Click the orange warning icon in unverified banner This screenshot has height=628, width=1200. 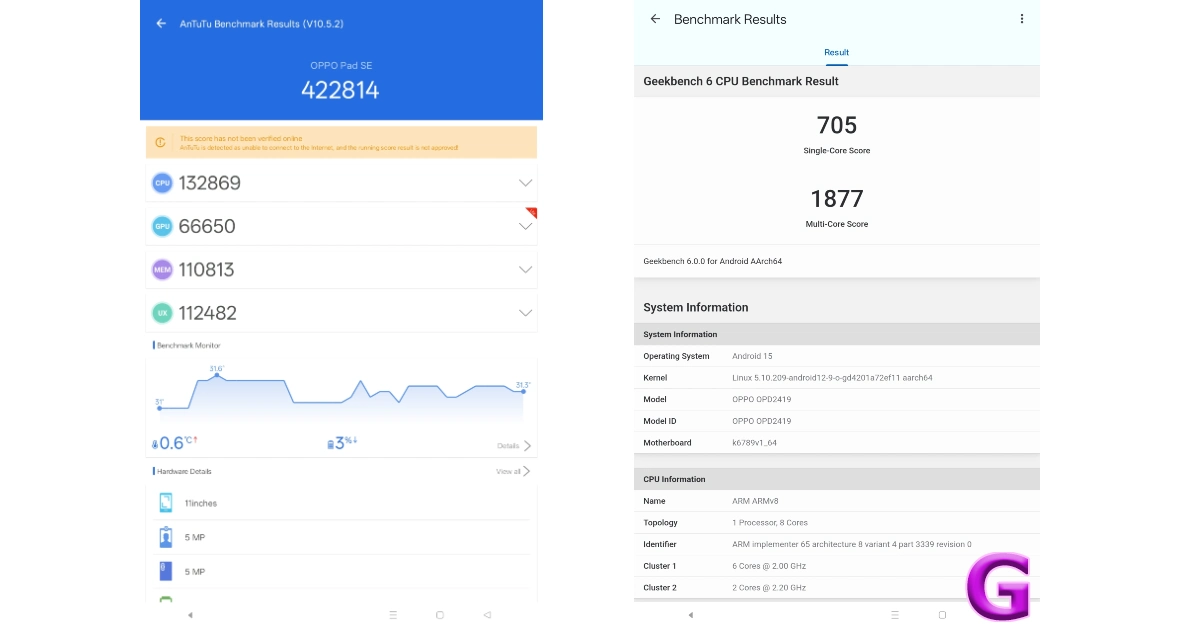(x=161, y=142)
